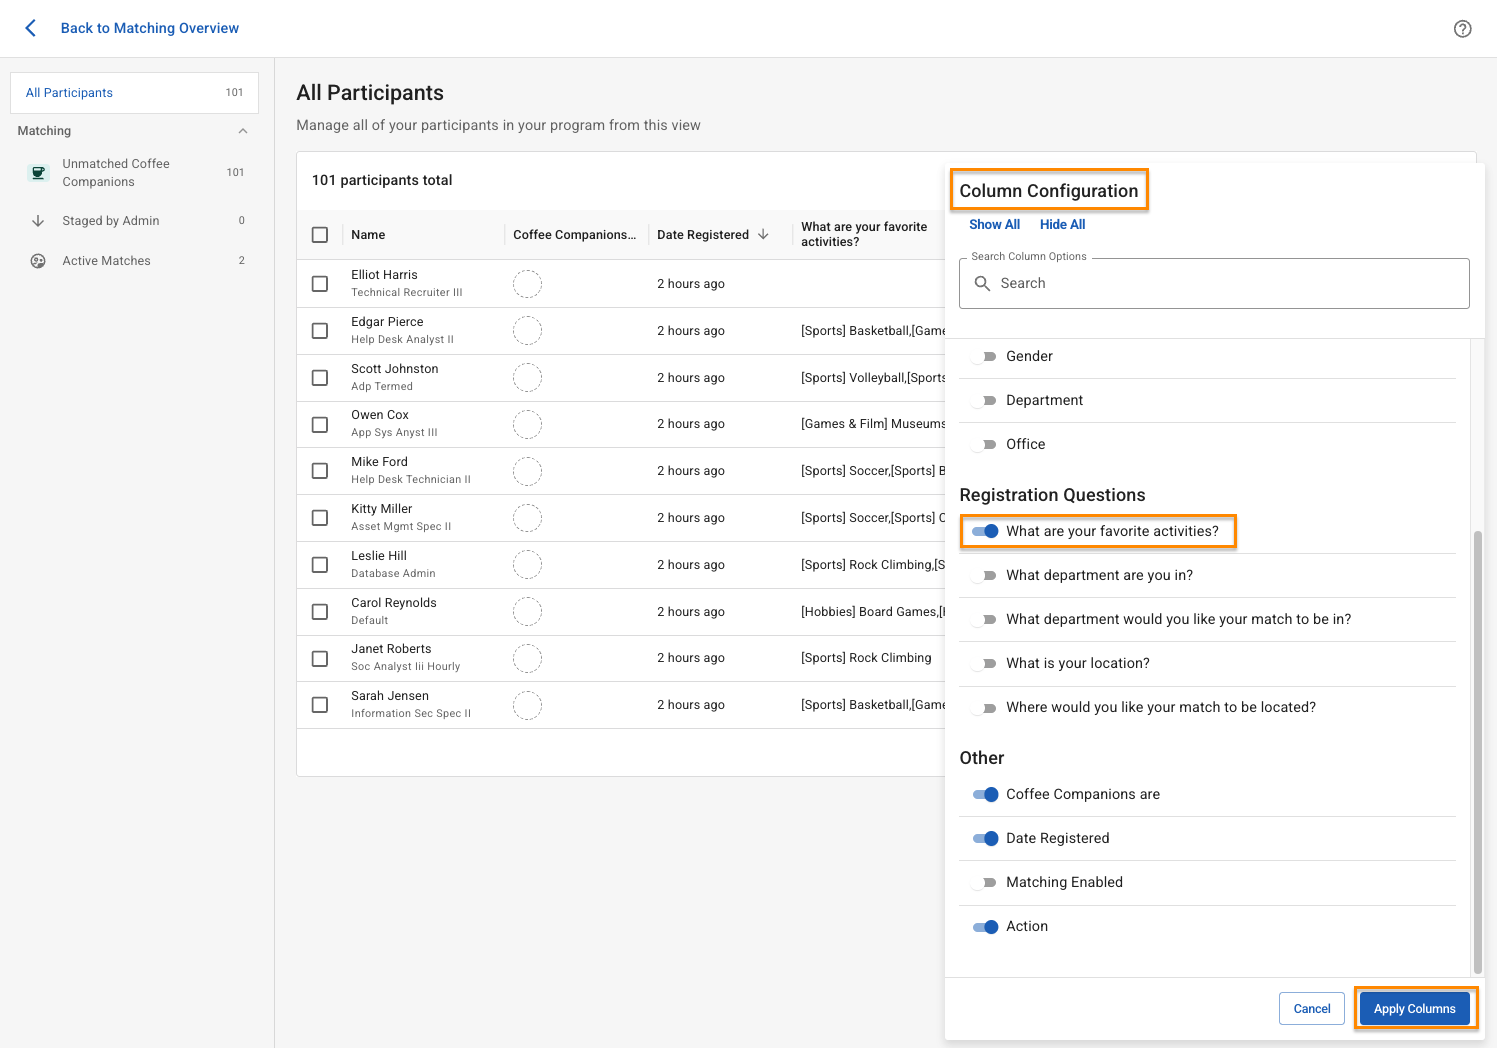Click the Staged by Admin arrow icon
Screen dimensions: 1497x1048
coord(38,221)
